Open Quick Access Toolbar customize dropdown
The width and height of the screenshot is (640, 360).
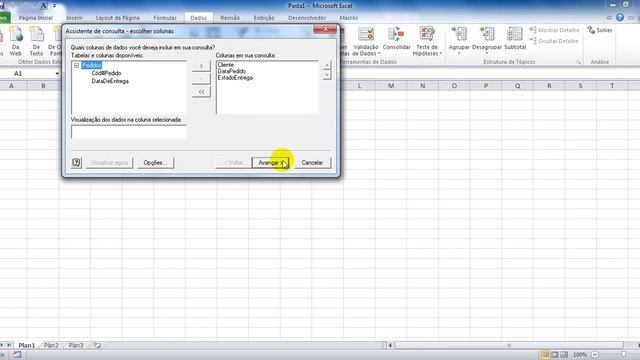(x=54, y=6)
